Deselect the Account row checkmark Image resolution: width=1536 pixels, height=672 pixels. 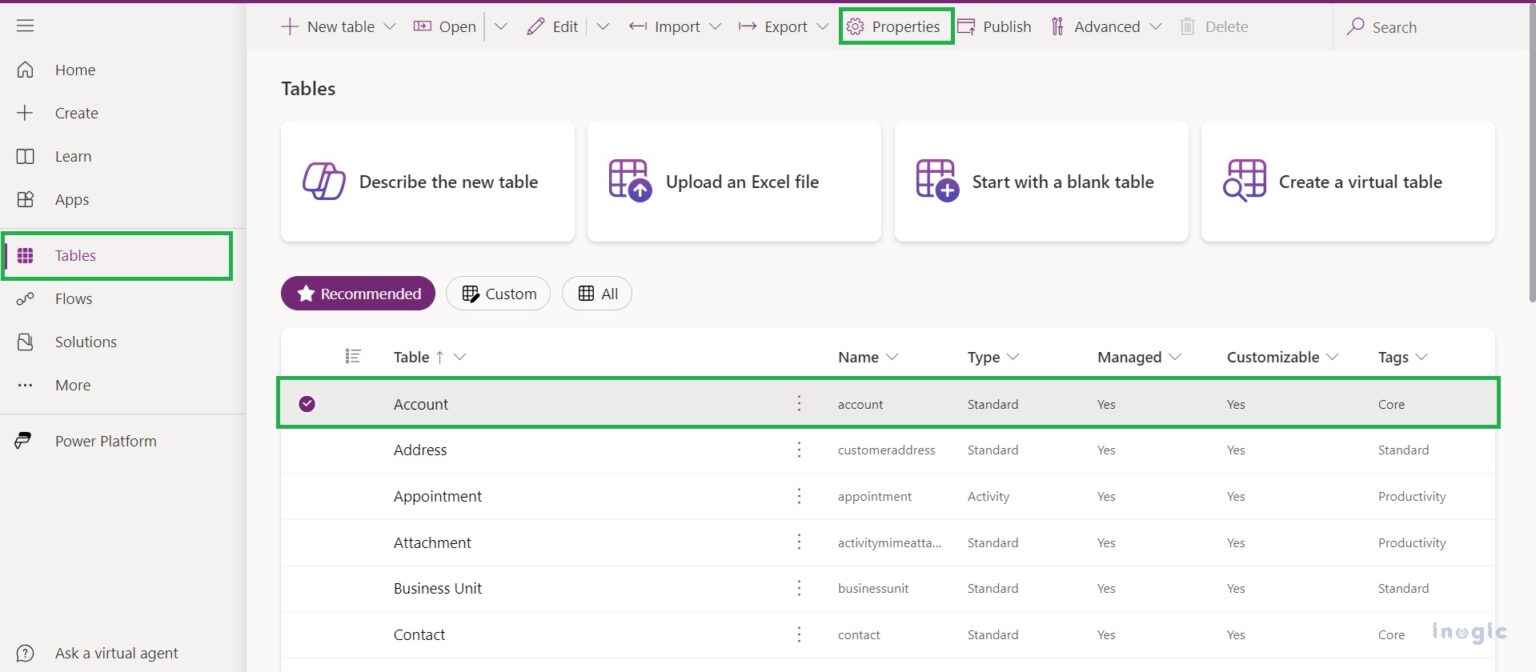click(307, 404)
